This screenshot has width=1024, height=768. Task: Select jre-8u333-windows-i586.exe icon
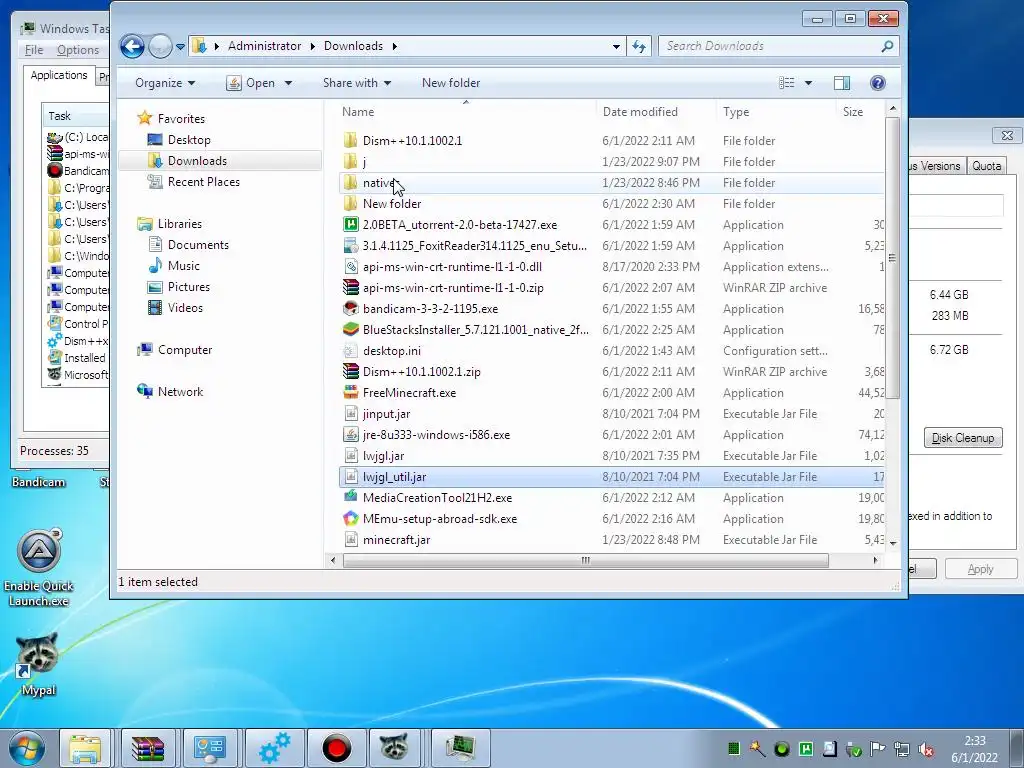(351, 435)
